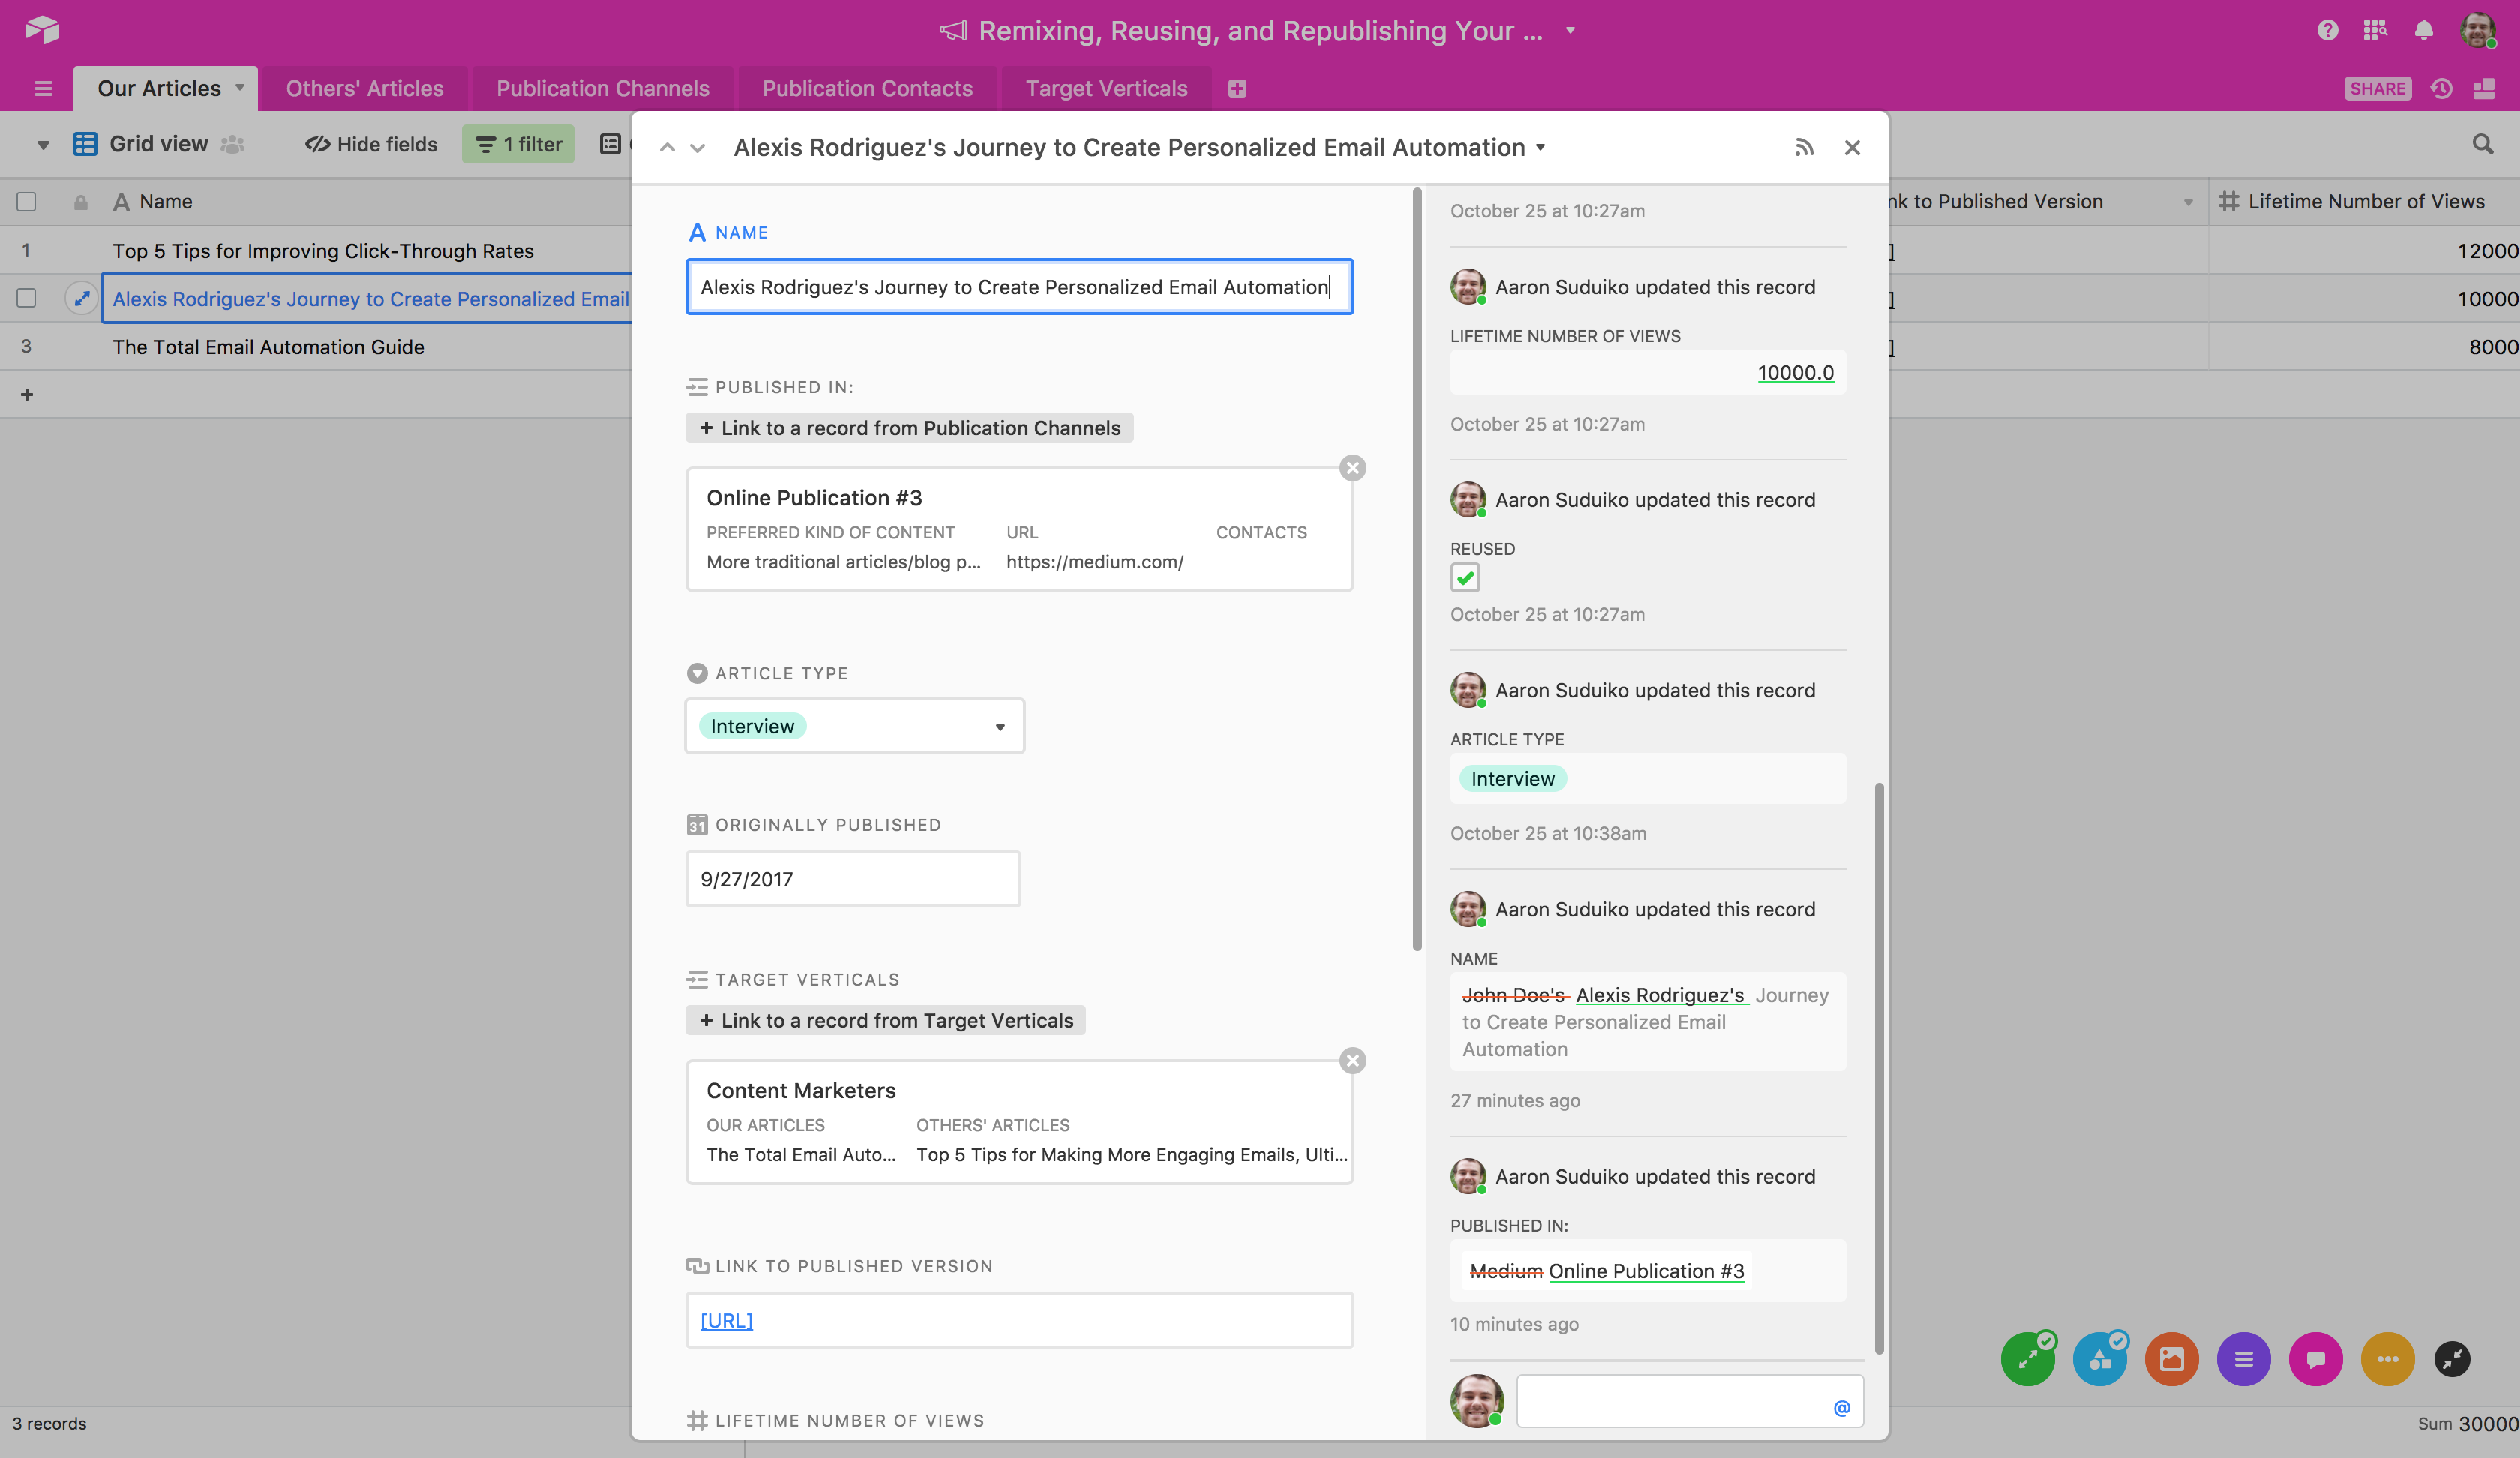Expand the views sidebar toggle arrow
Image resolution: width=2520 pixels, height=1458 pixels.
43,145
